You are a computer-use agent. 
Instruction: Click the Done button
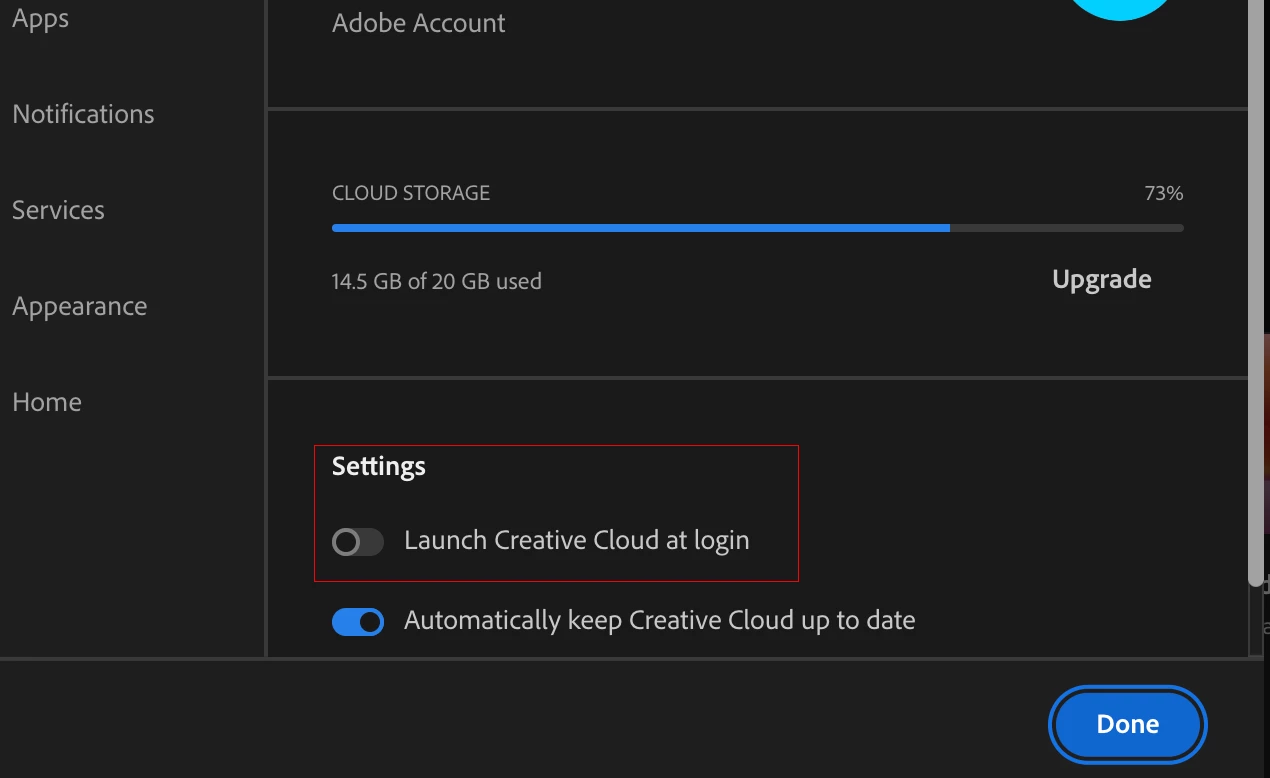click(x=1127, y=724)
